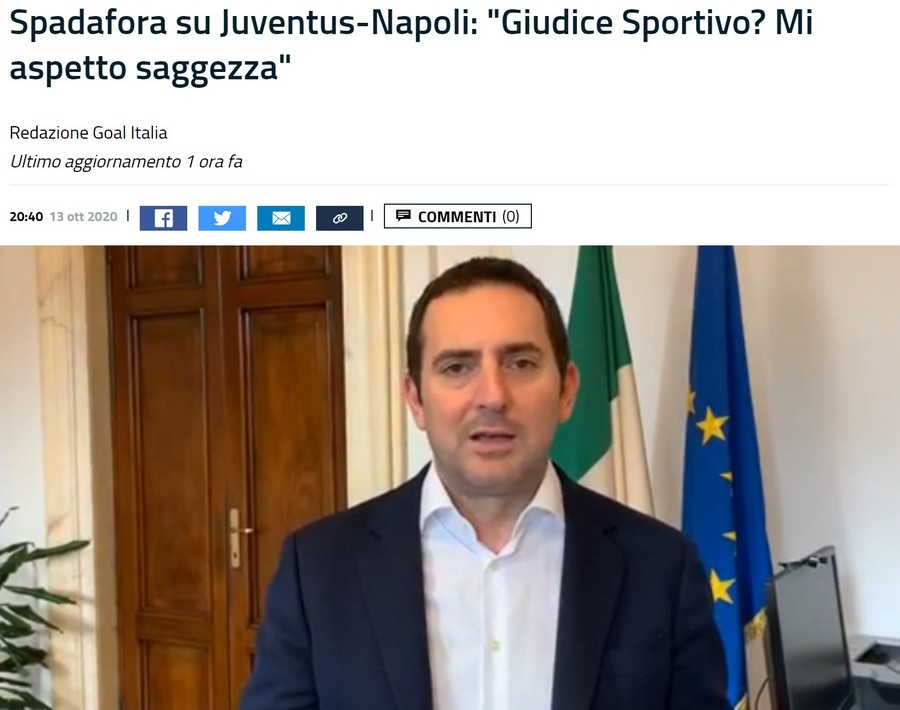Viewport: 900px width, 710px height.
Task: Click the 20:40 publication time
Action: (x=26, y=216)
